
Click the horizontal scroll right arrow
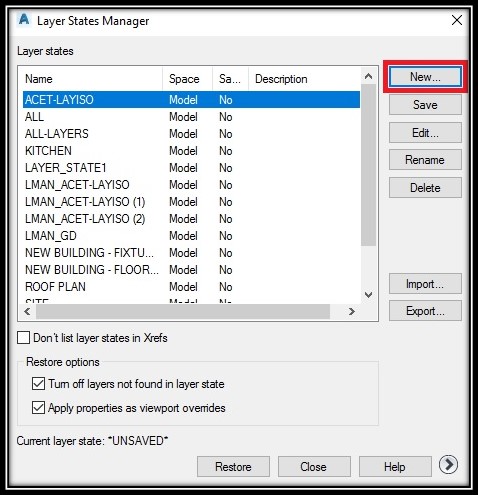351,311
